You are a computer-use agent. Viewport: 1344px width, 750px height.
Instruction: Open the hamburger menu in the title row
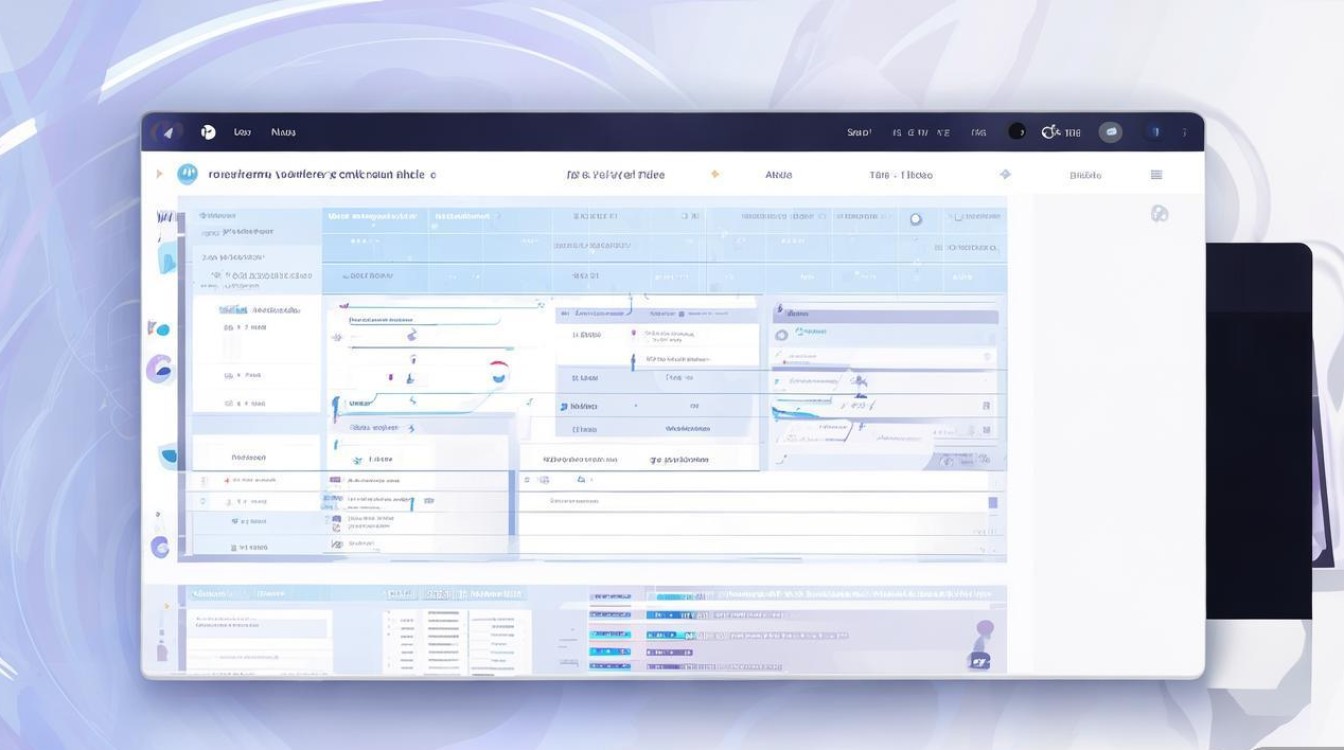1156,174
